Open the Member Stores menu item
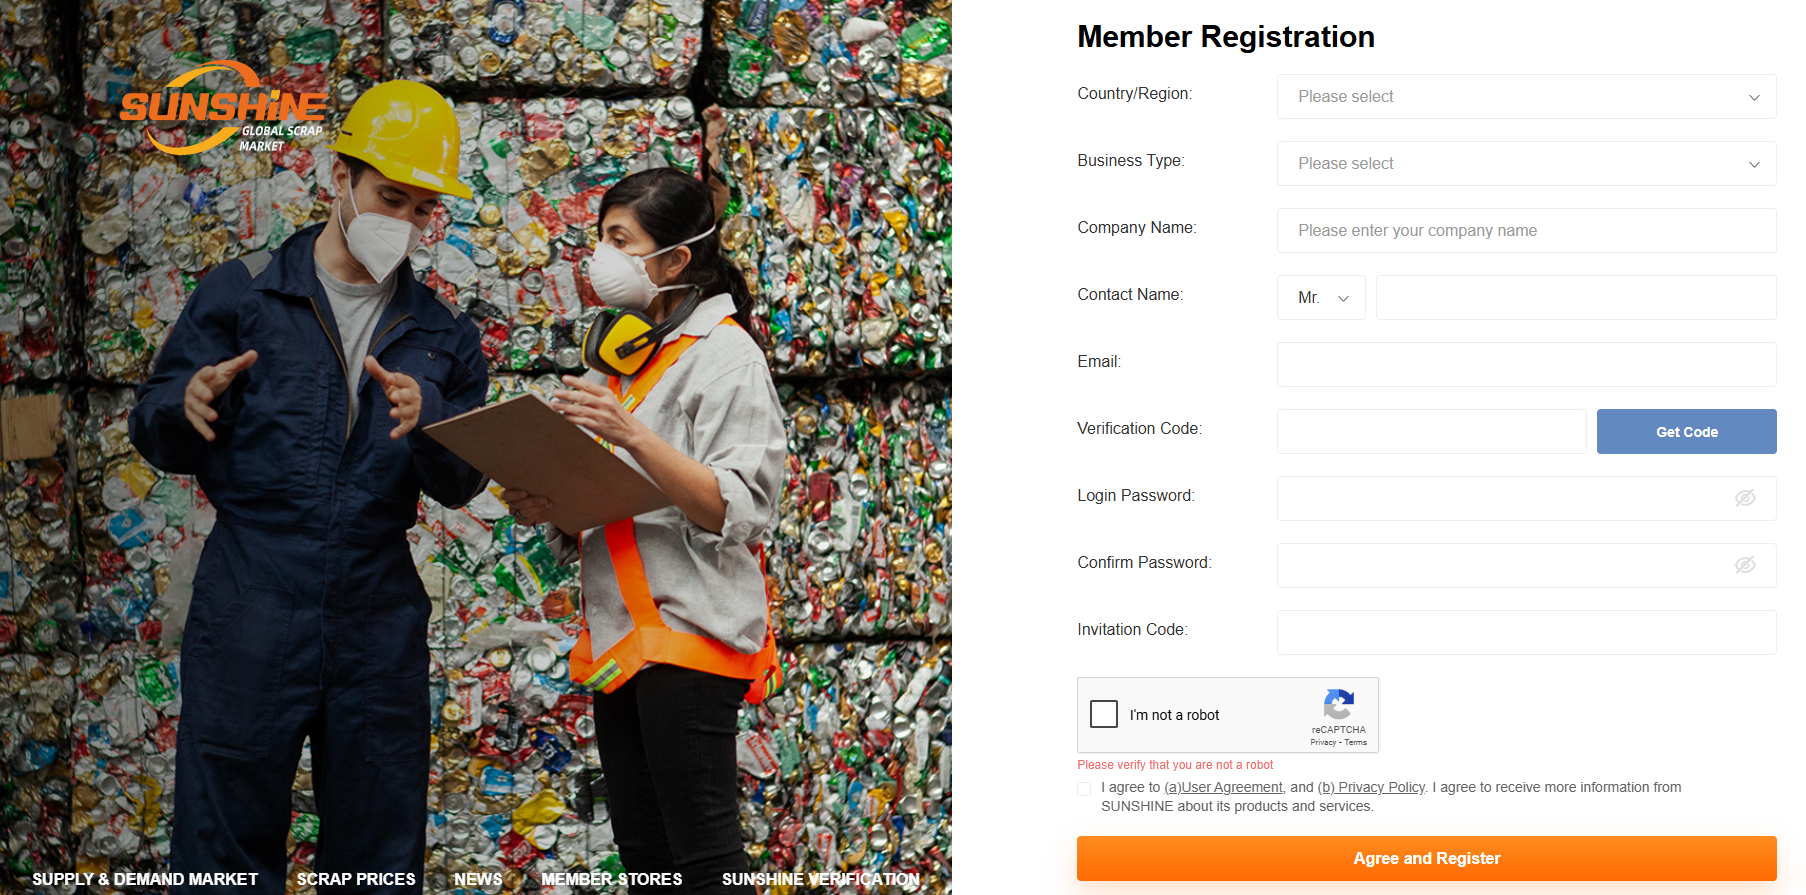 612,879
